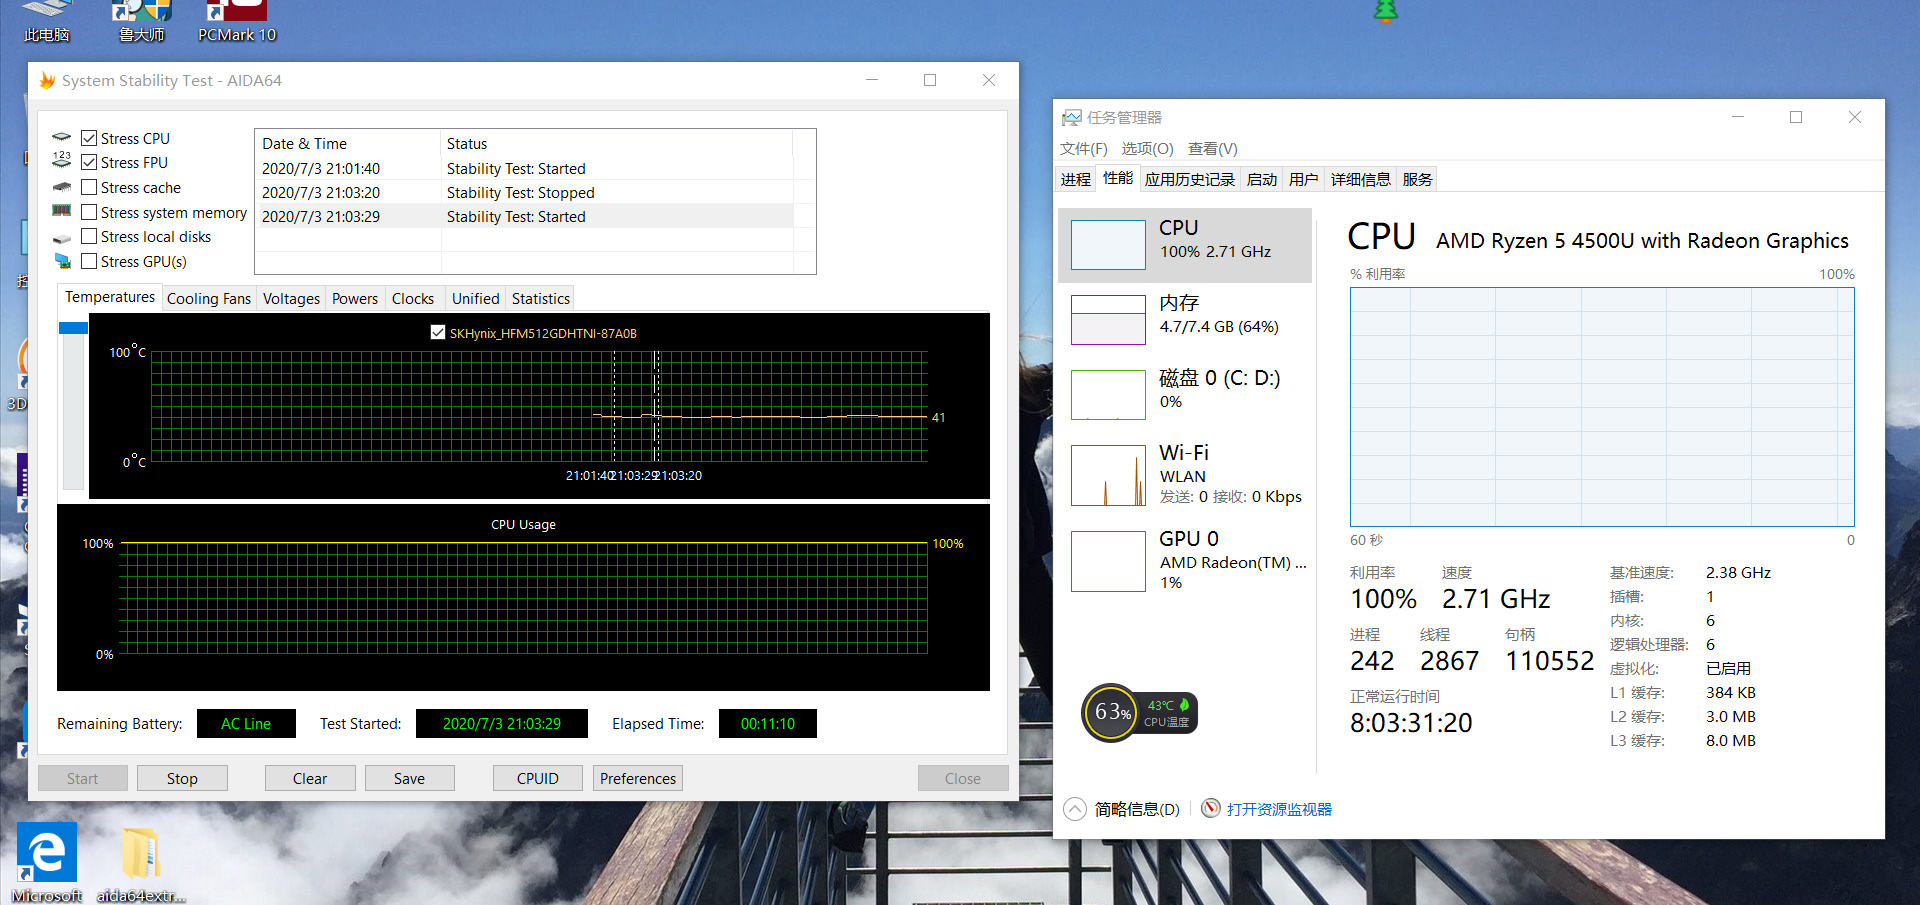
Task: Launch the PCMark 10 desktop shortcut
Action: click(x=237, y=20)
